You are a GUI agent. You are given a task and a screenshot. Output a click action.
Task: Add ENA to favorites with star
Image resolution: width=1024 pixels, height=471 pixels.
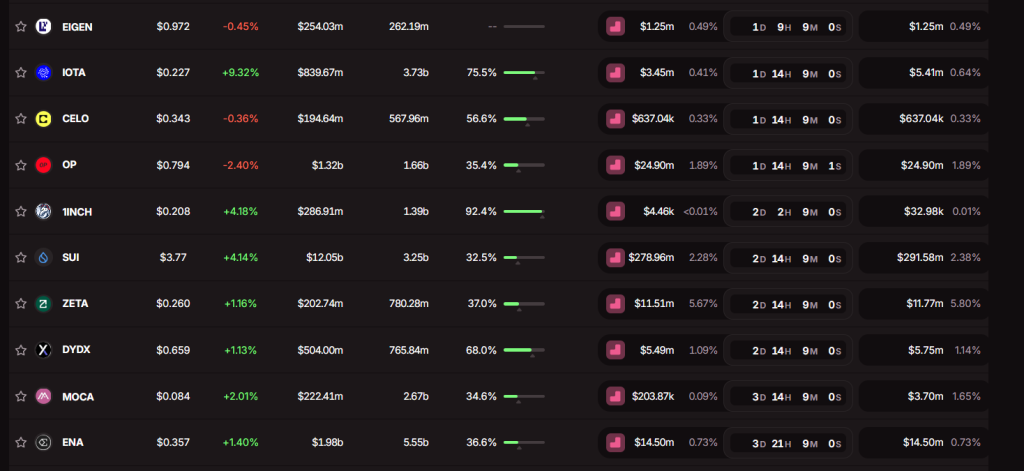(21, 443)
